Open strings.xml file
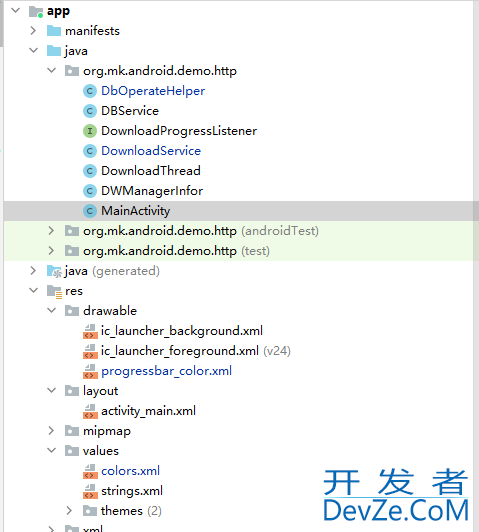This screenshot has height=532, width=479. 132,491
